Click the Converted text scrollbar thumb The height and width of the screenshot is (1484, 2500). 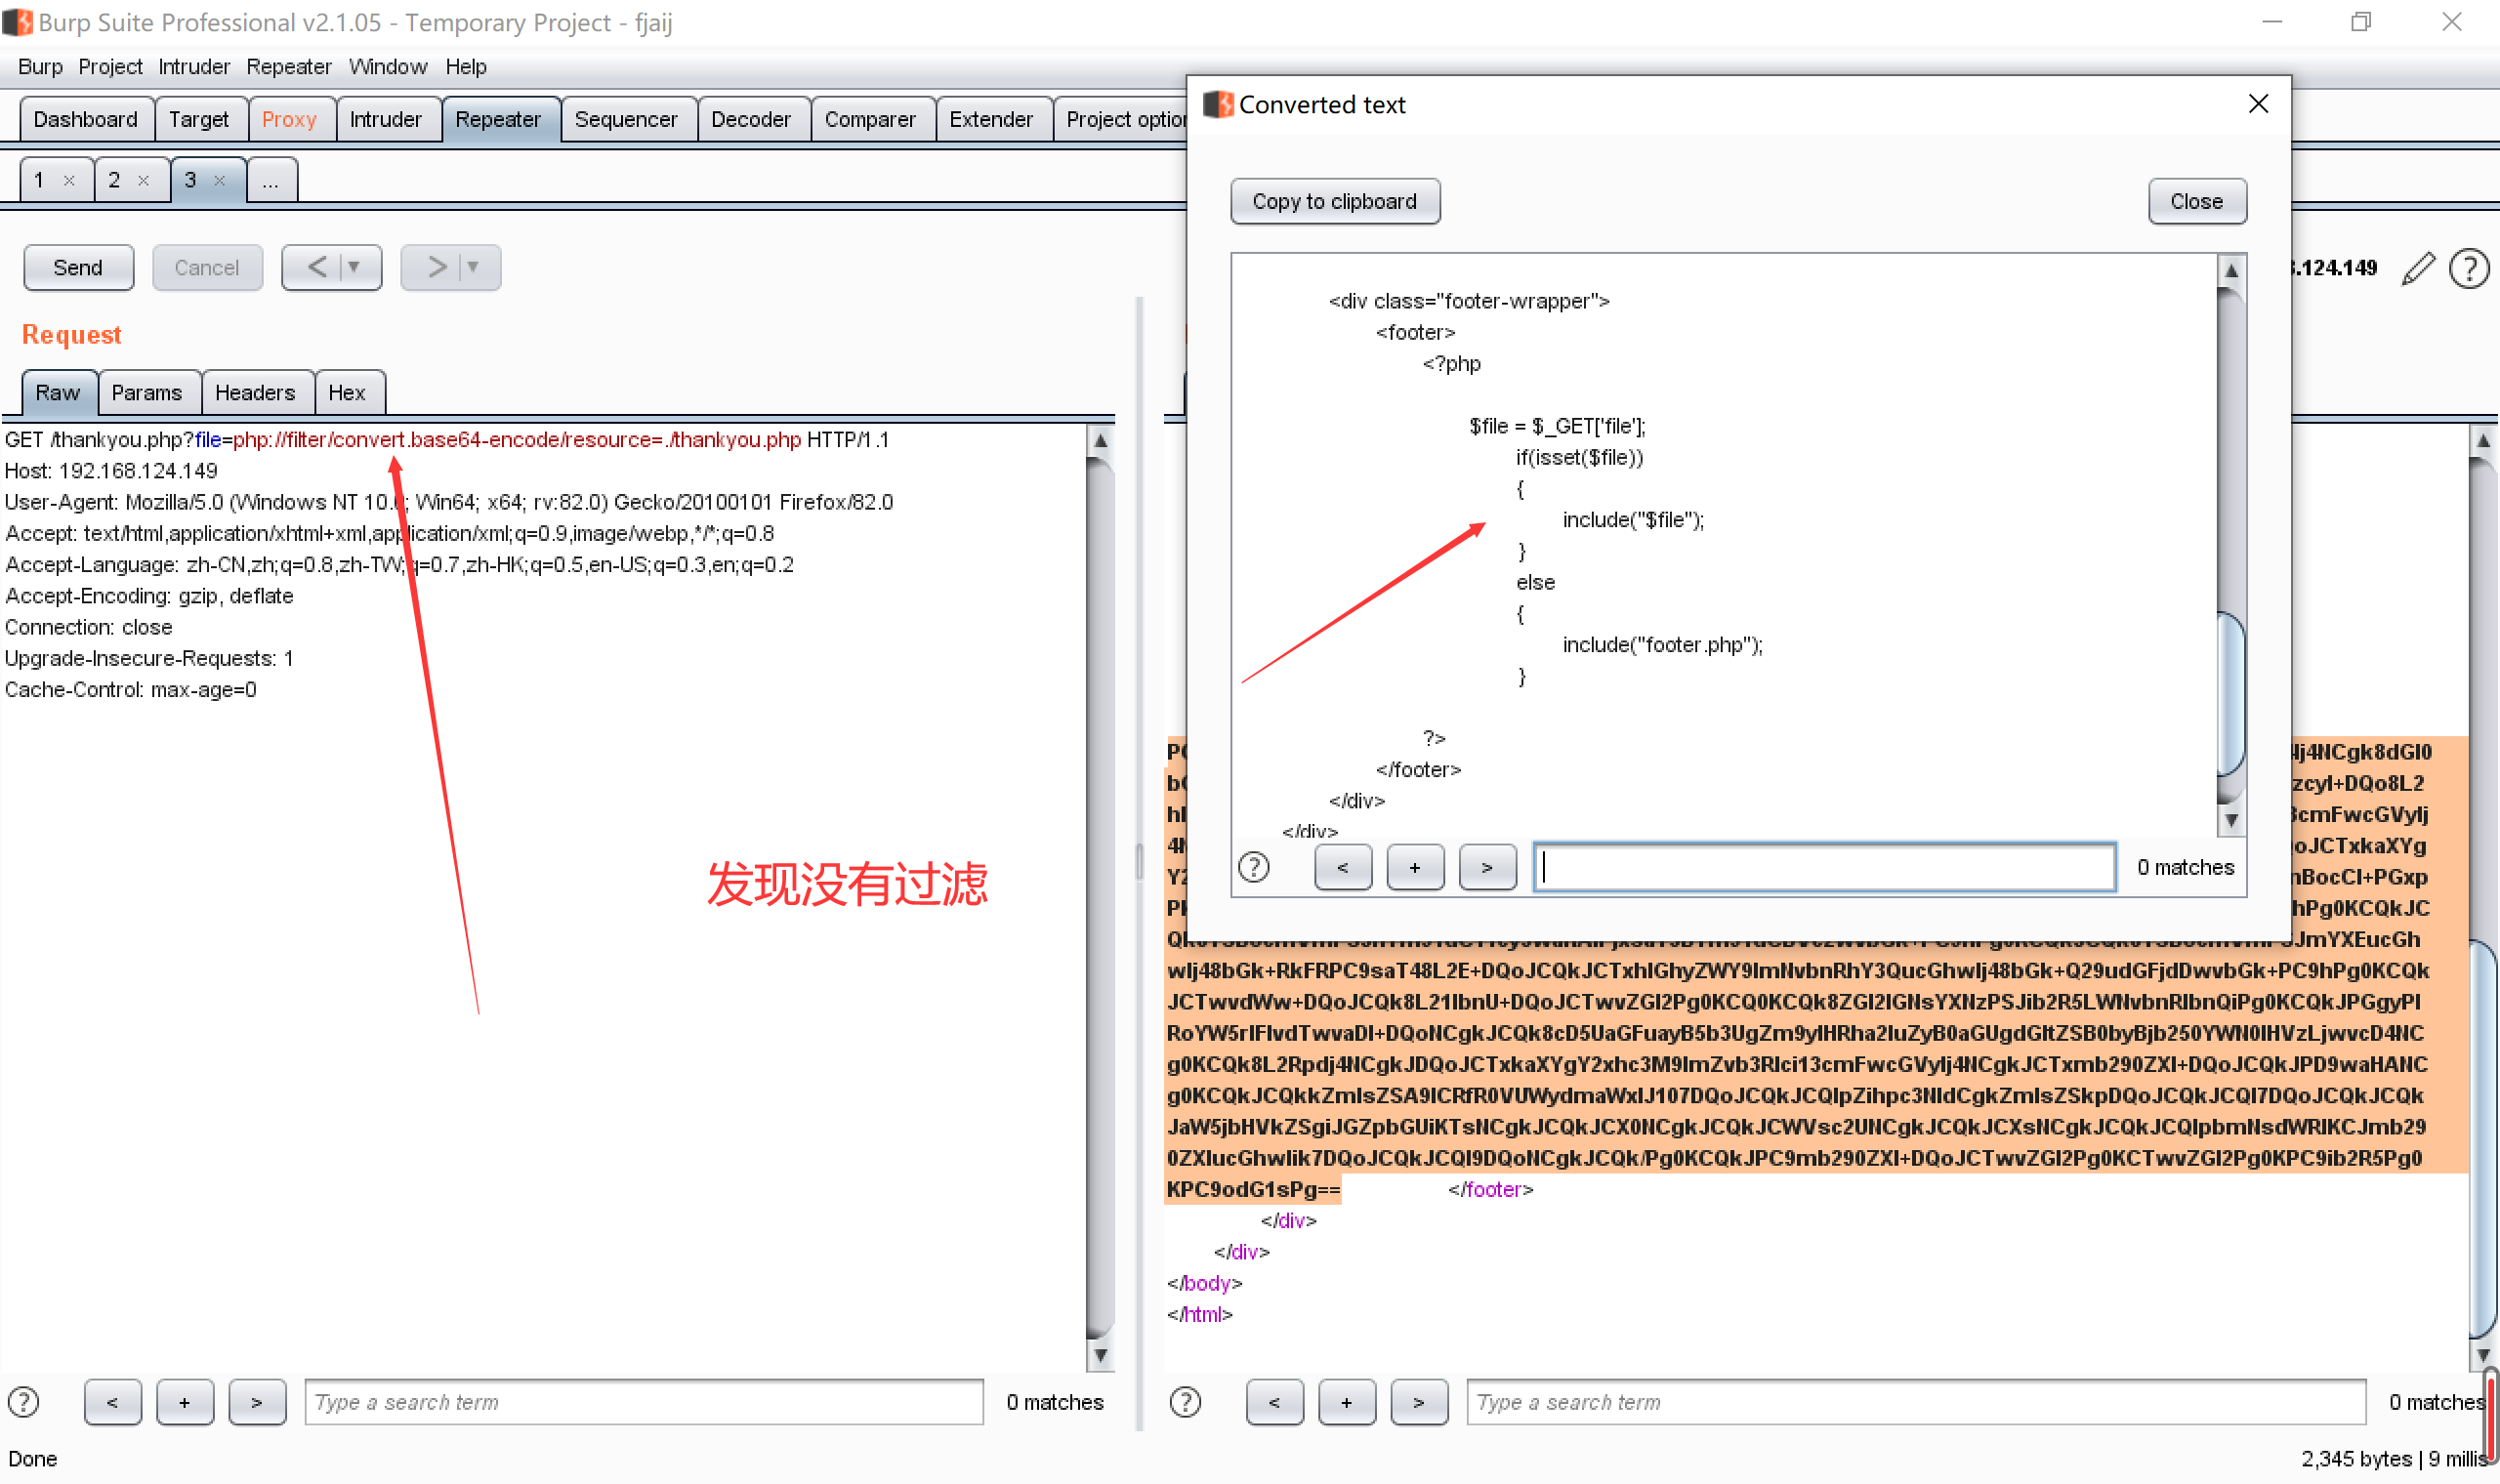(x=2231, y=694)
